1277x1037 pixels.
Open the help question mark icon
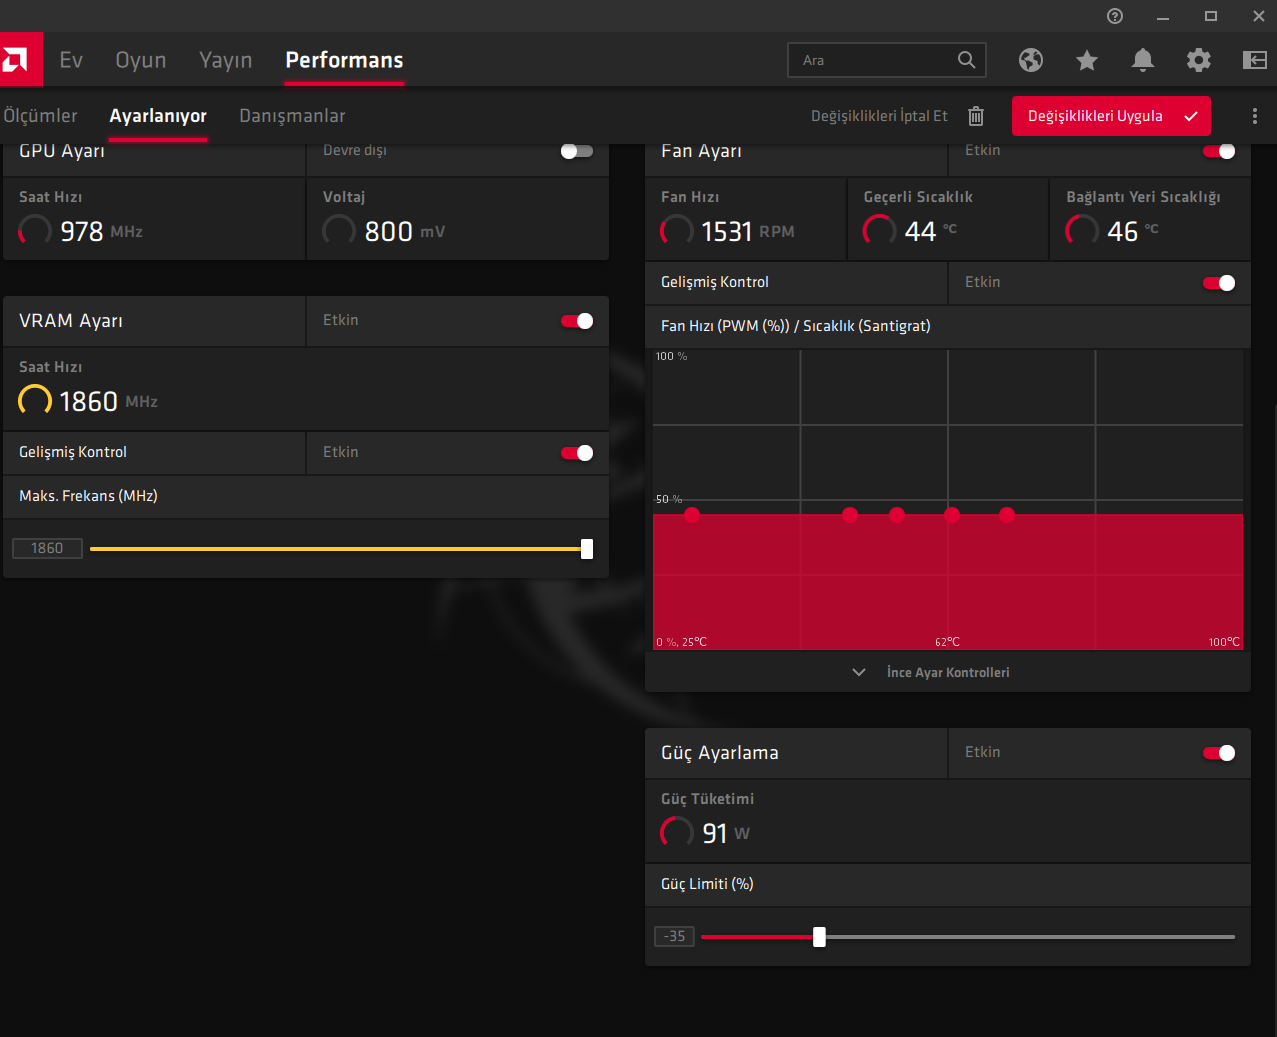pos(1115,16)
